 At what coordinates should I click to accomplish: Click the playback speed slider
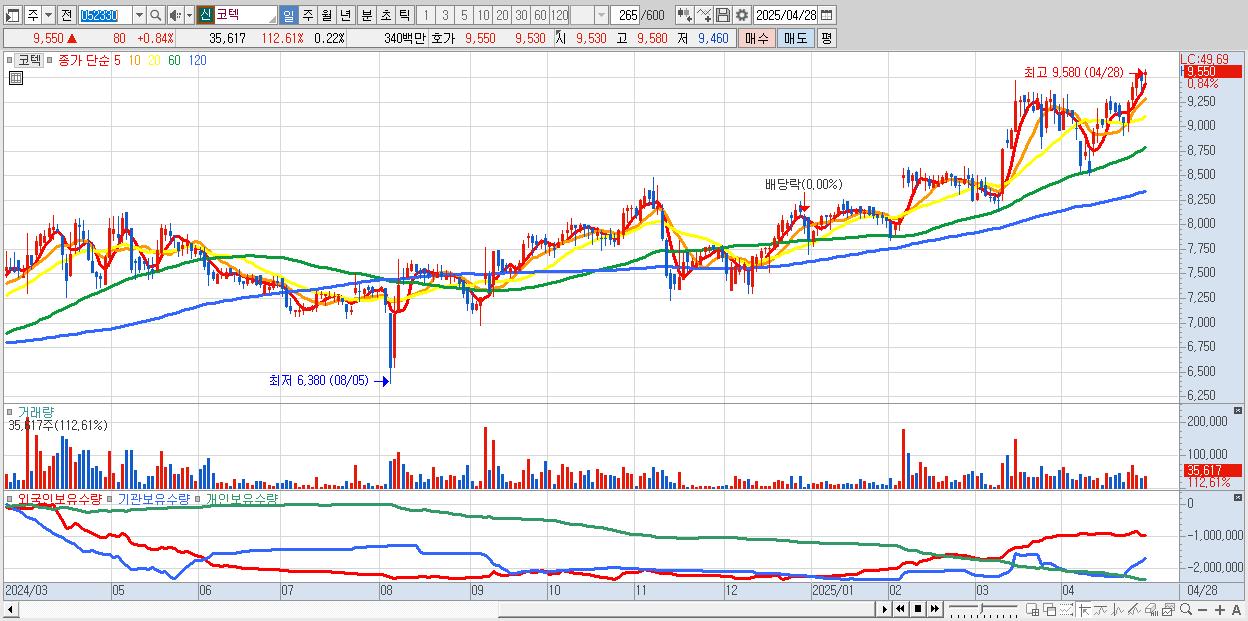pyautogui.click(x=983, y=609)
